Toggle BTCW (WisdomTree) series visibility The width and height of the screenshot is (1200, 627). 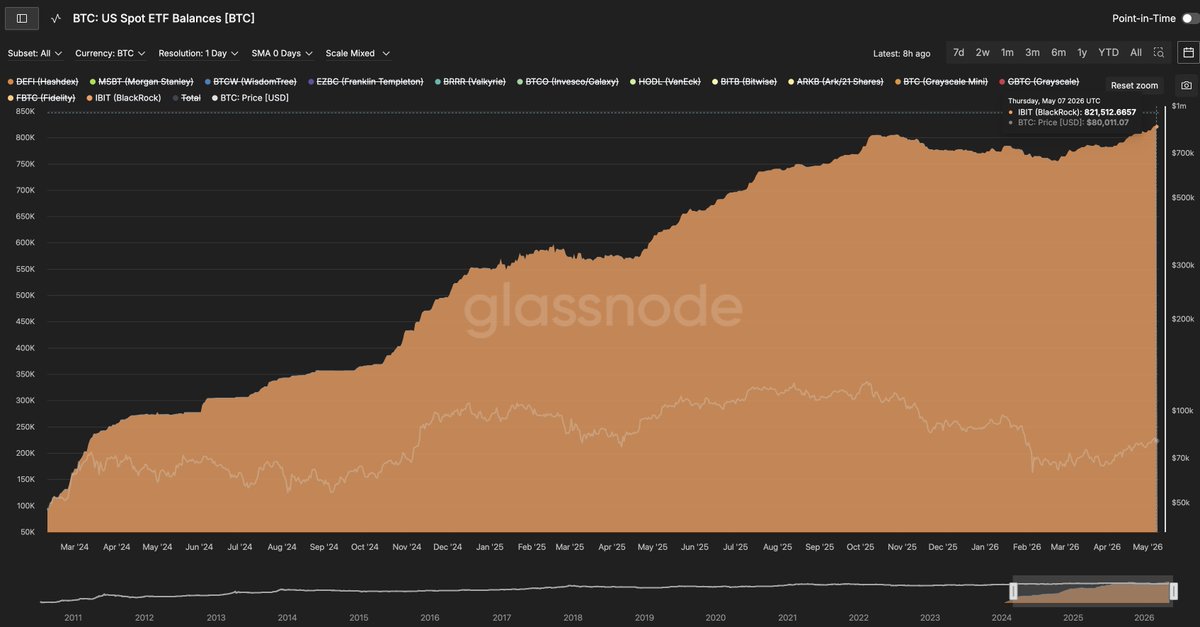point(250,81)
